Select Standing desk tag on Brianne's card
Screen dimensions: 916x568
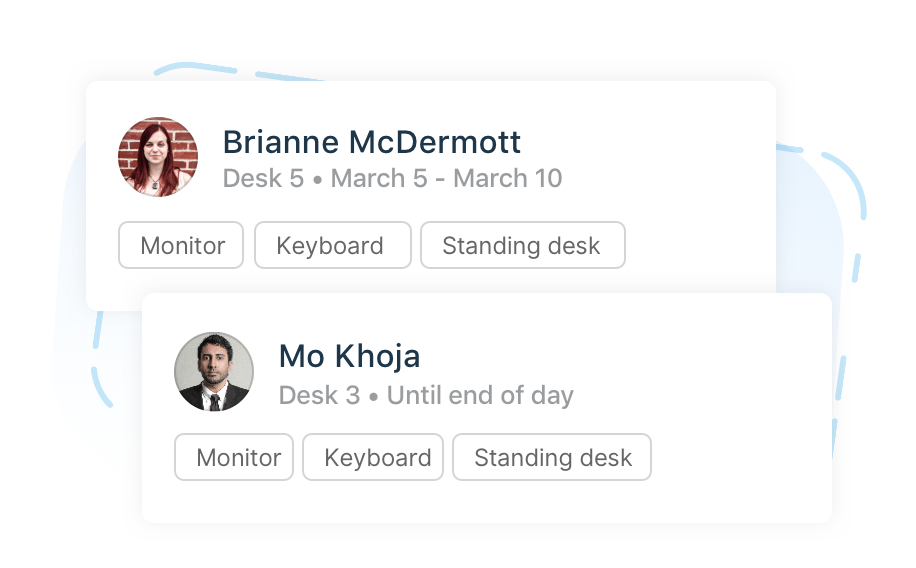[x=523, y=245]
